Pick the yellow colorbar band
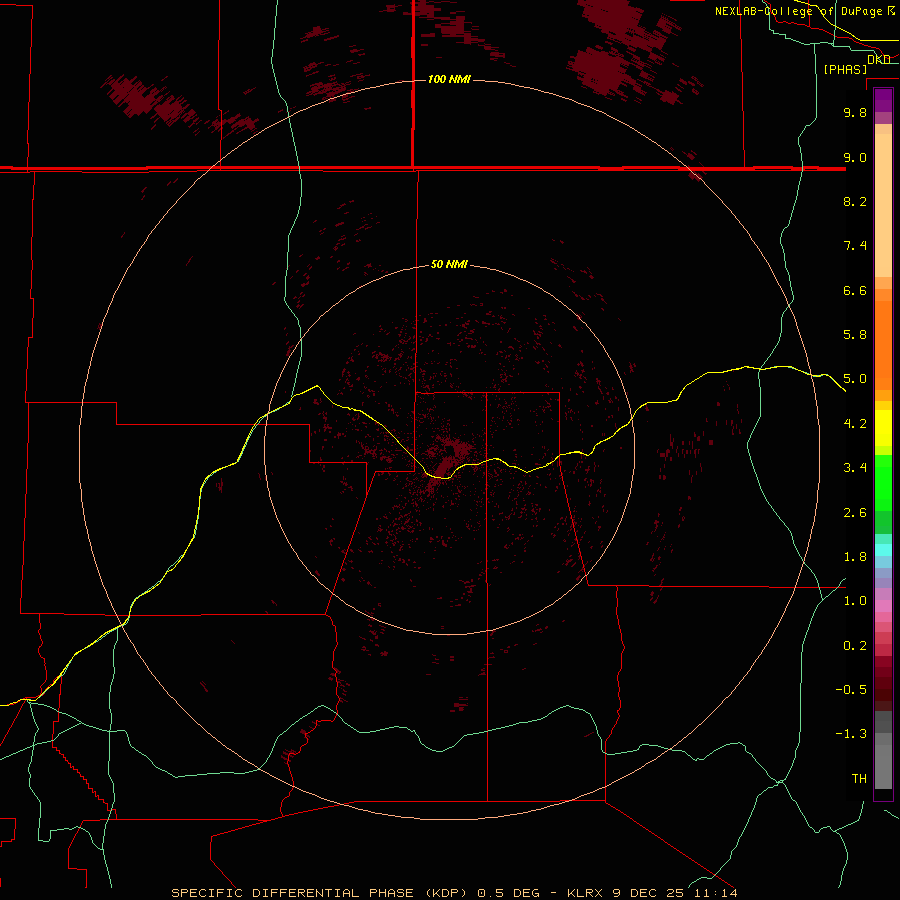Image resolution: width=900 pixels, height=900 pixels. 883,428
